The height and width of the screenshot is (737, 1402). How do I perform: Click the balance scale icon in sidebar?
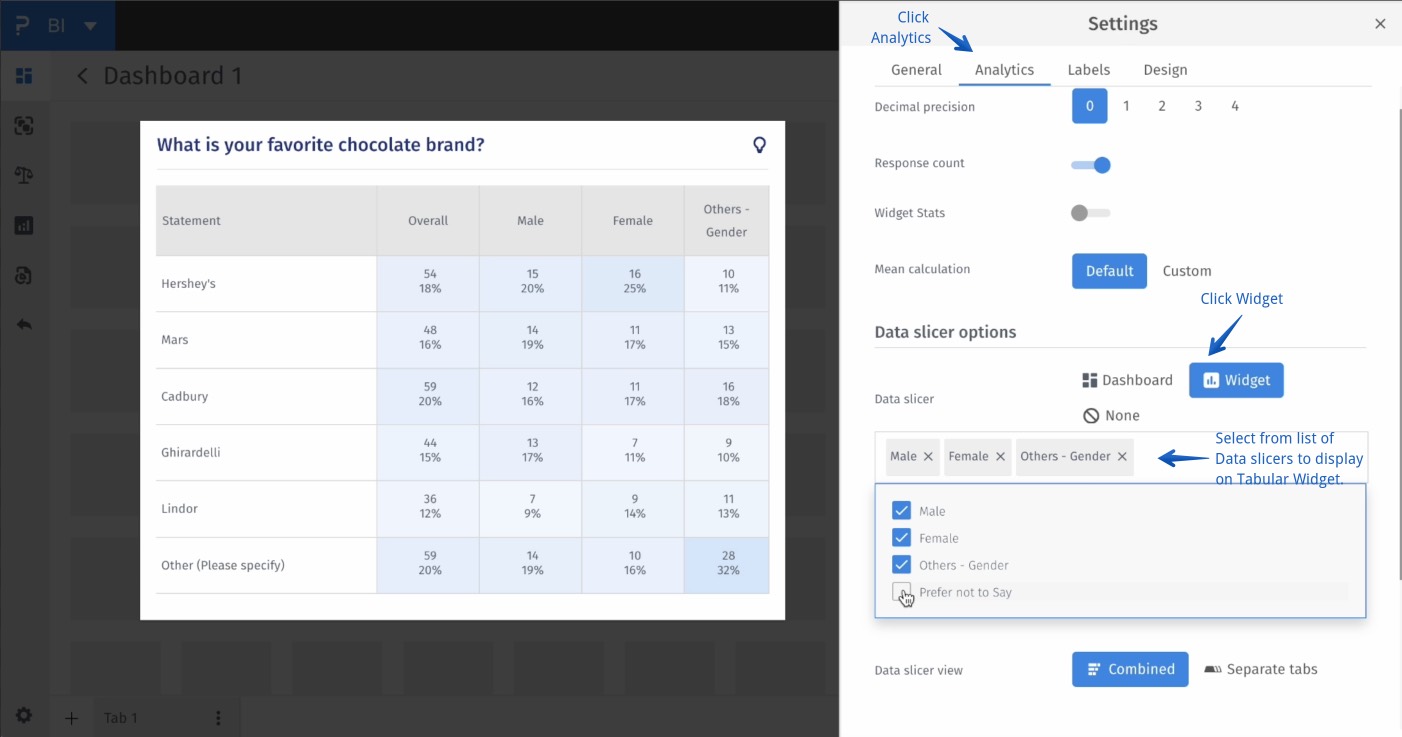pyautogui.click(x=24, y=176)
